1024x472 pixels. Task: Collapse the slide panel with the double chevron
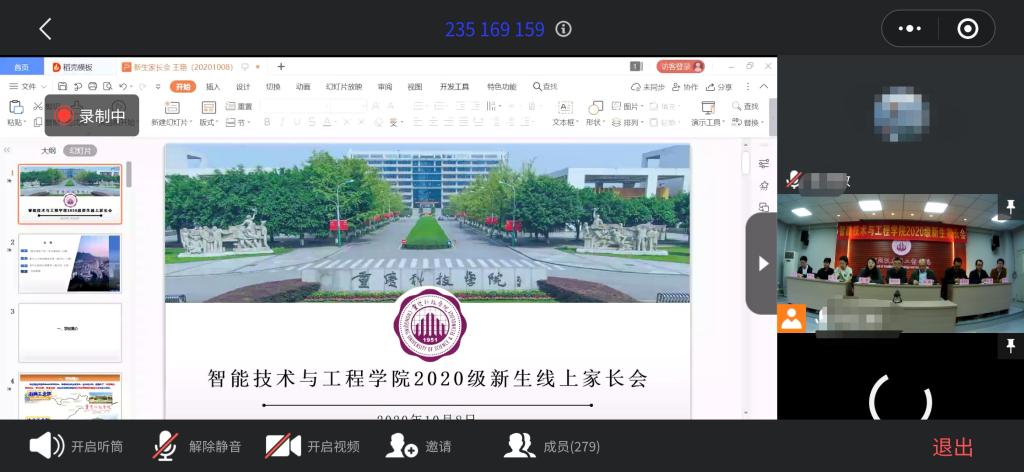coord(7,150)
